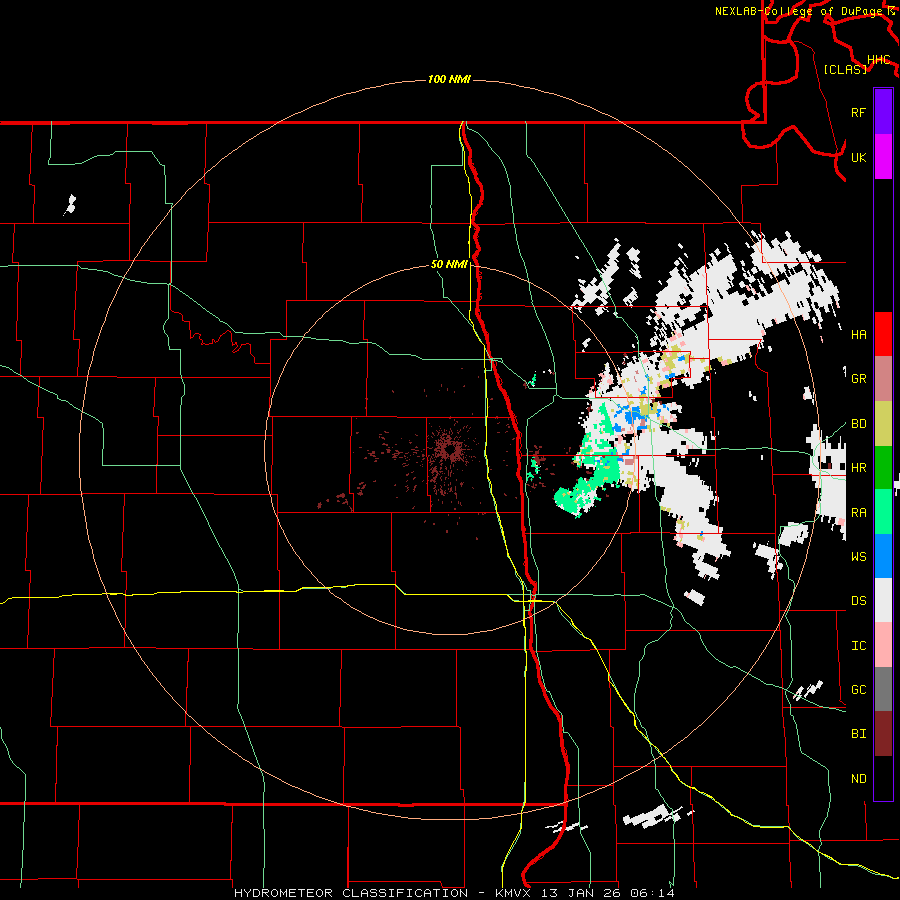Select the gray GC legend color swatch
Screen dimensions: 900x900
pyautogui.click(x=883, y=689)
